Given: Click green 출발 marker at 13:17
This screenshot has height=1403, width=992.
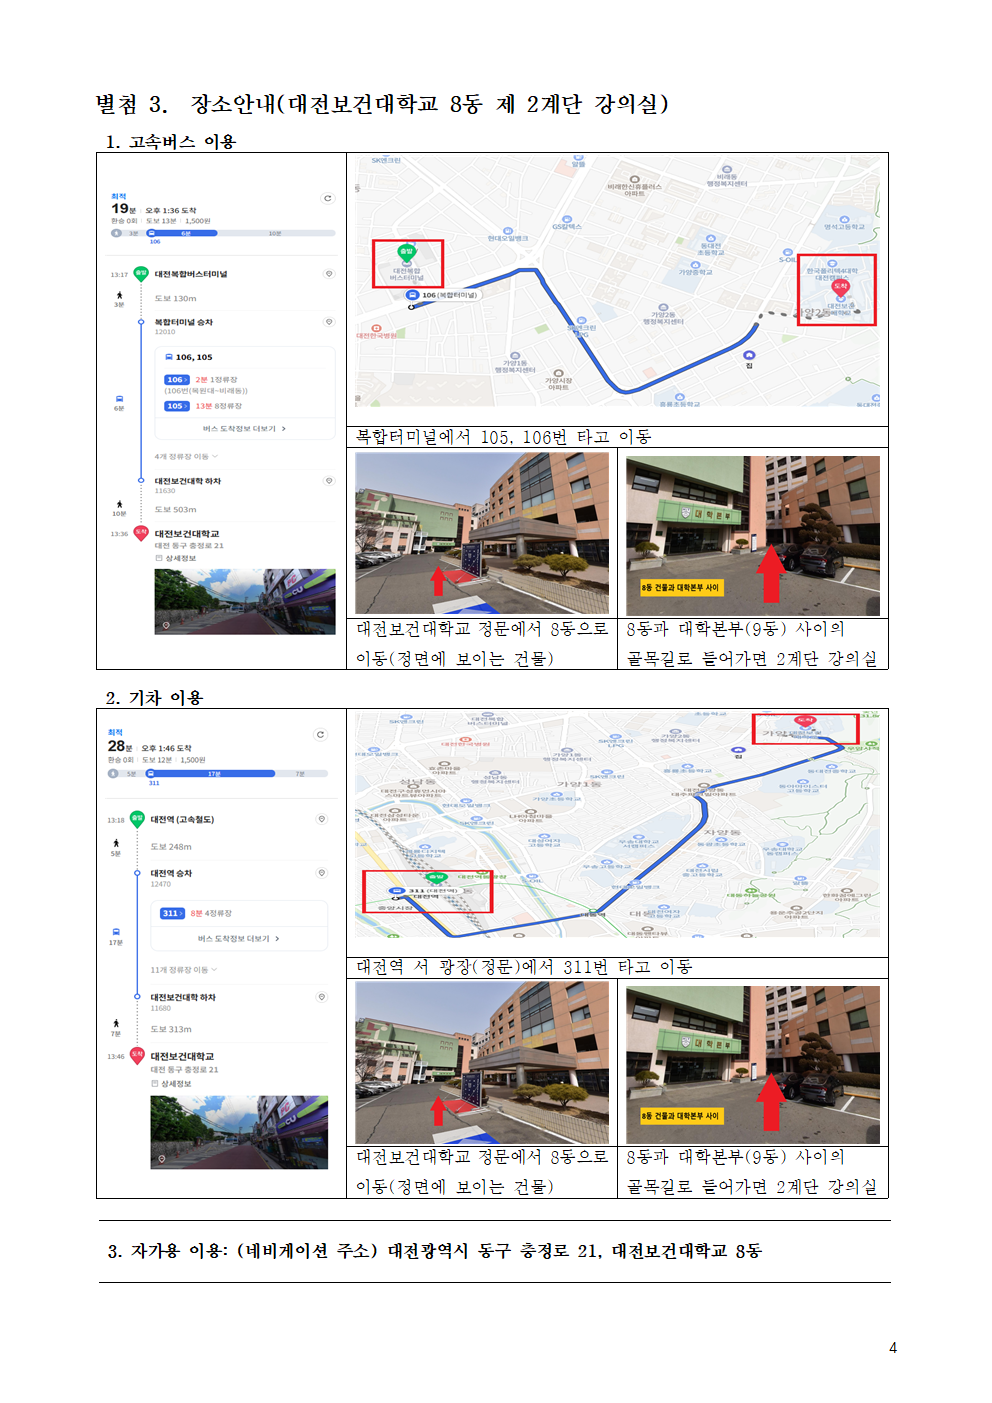Looking at the screenshot, I should (141, 273).
